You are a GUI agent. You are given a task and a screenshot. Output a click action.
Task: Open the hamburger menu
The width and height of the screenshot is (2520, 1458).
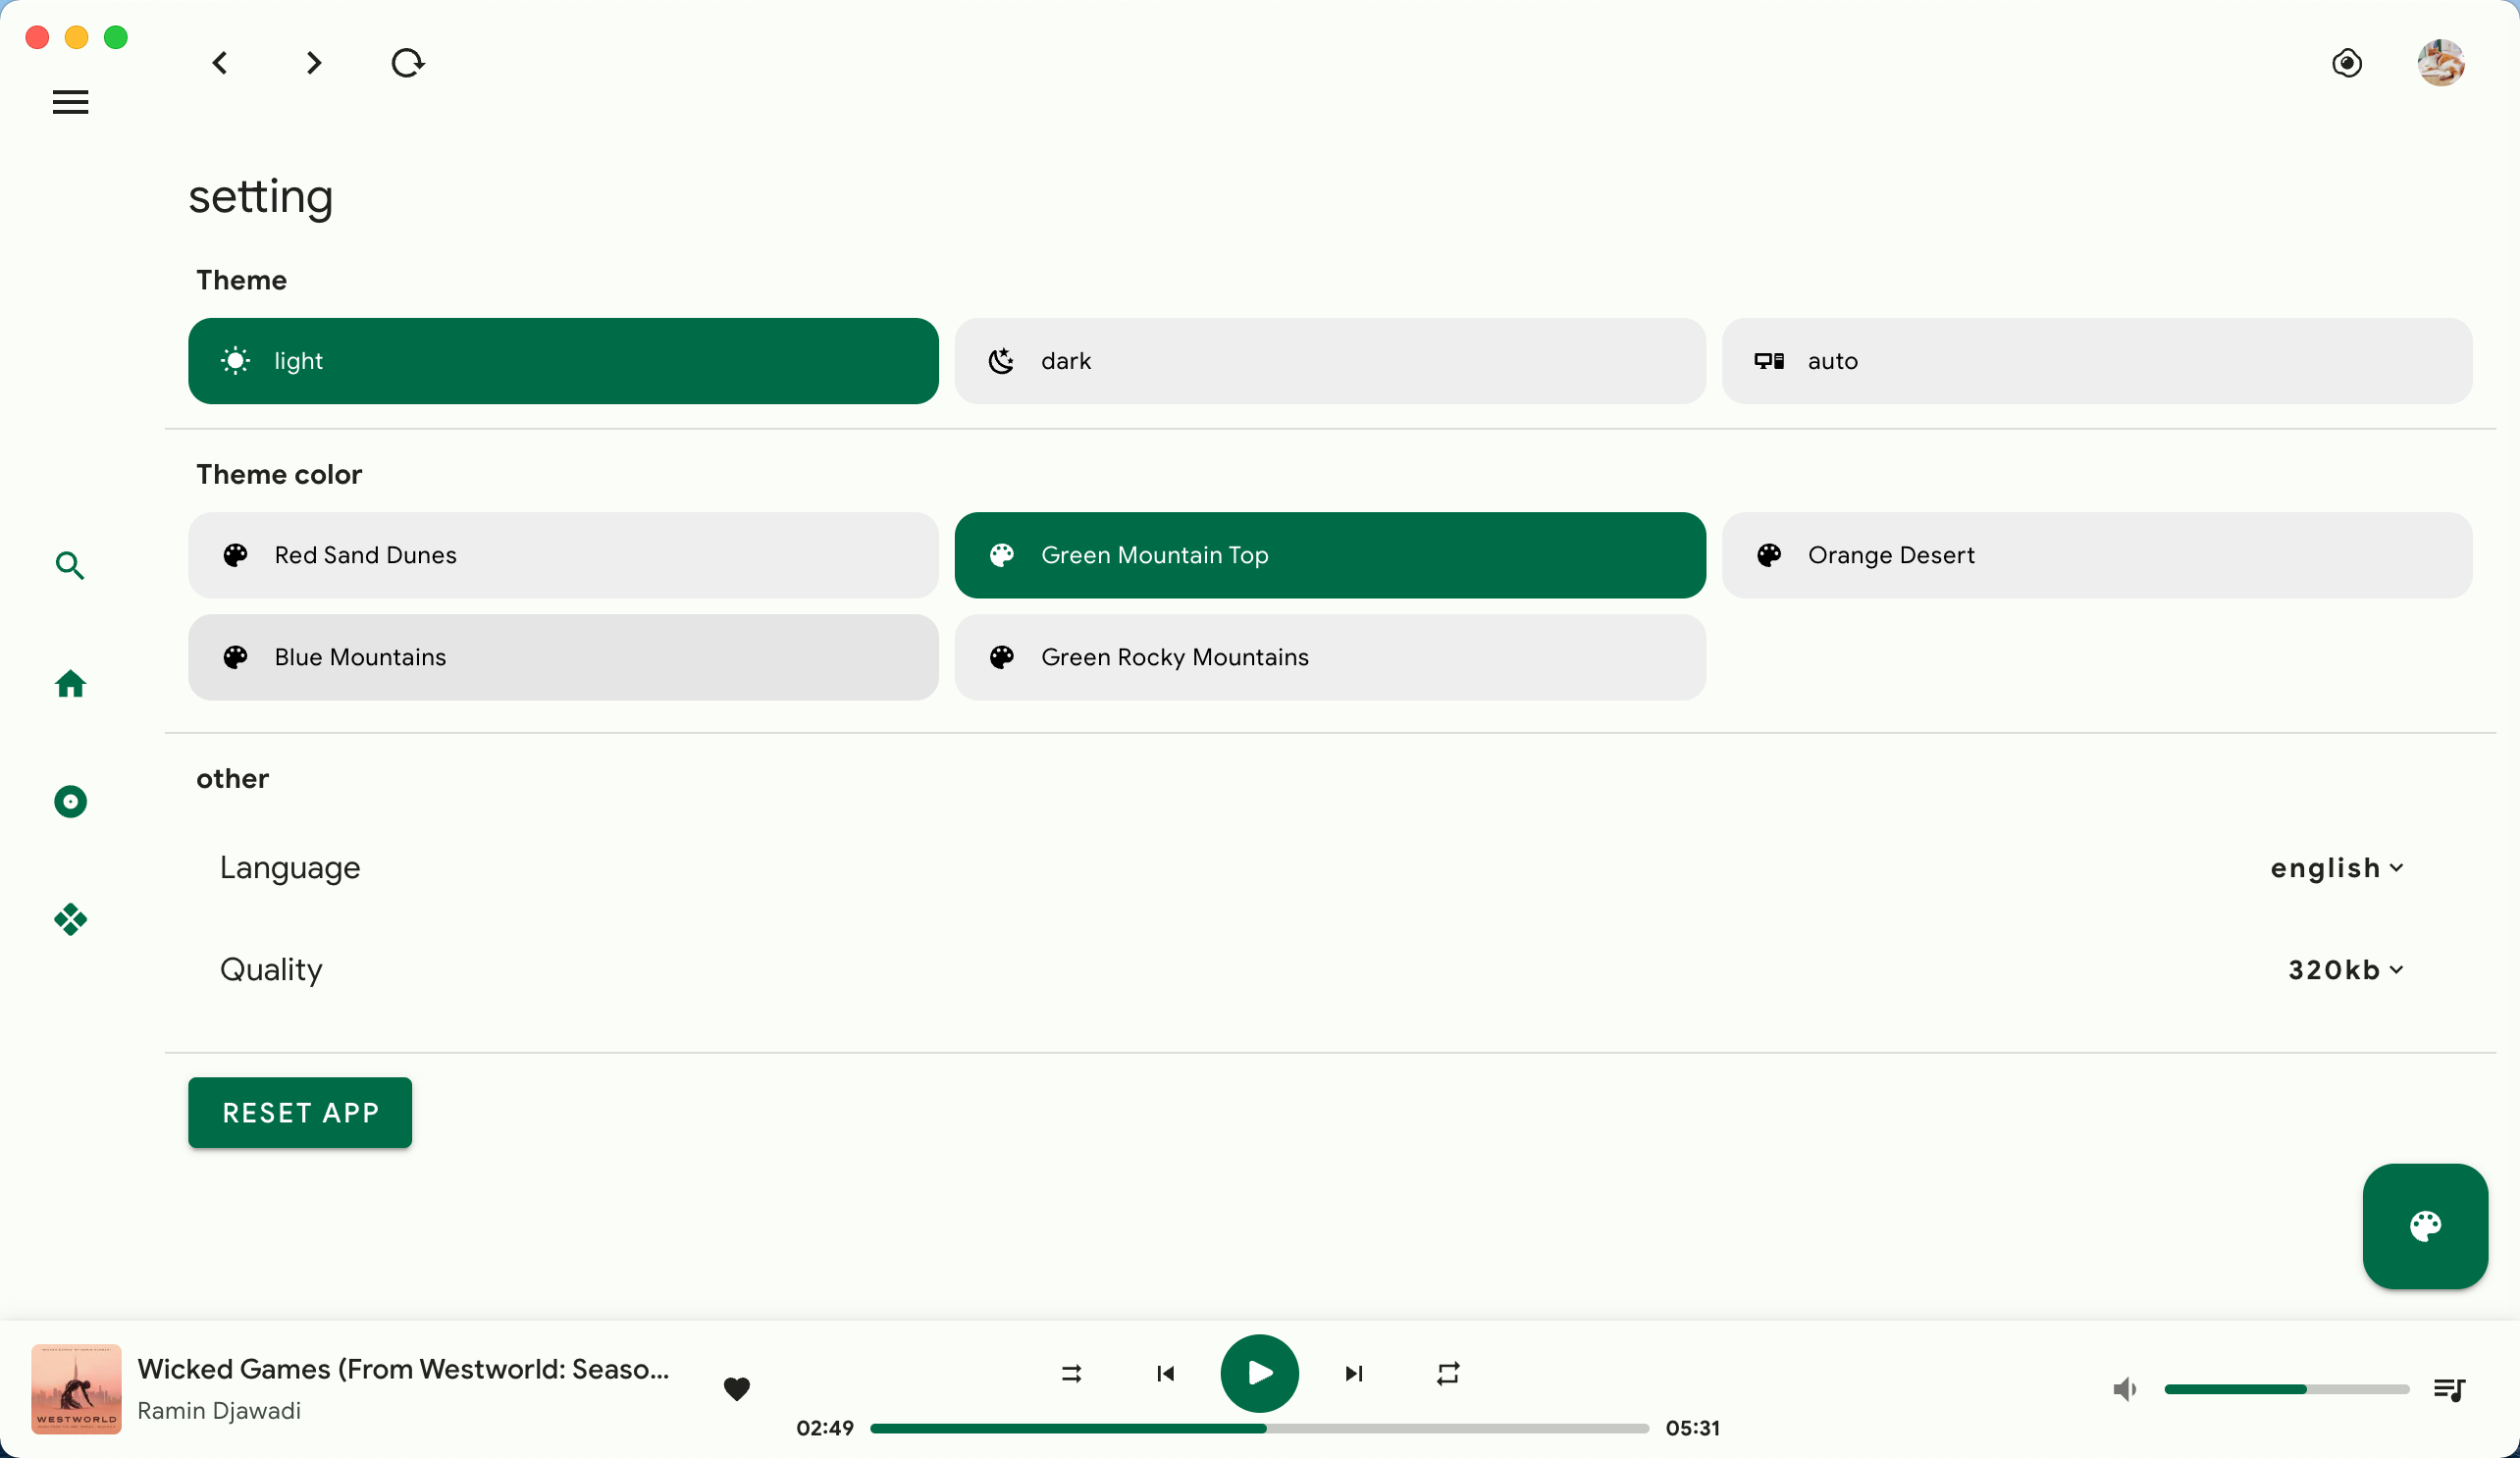70,102
